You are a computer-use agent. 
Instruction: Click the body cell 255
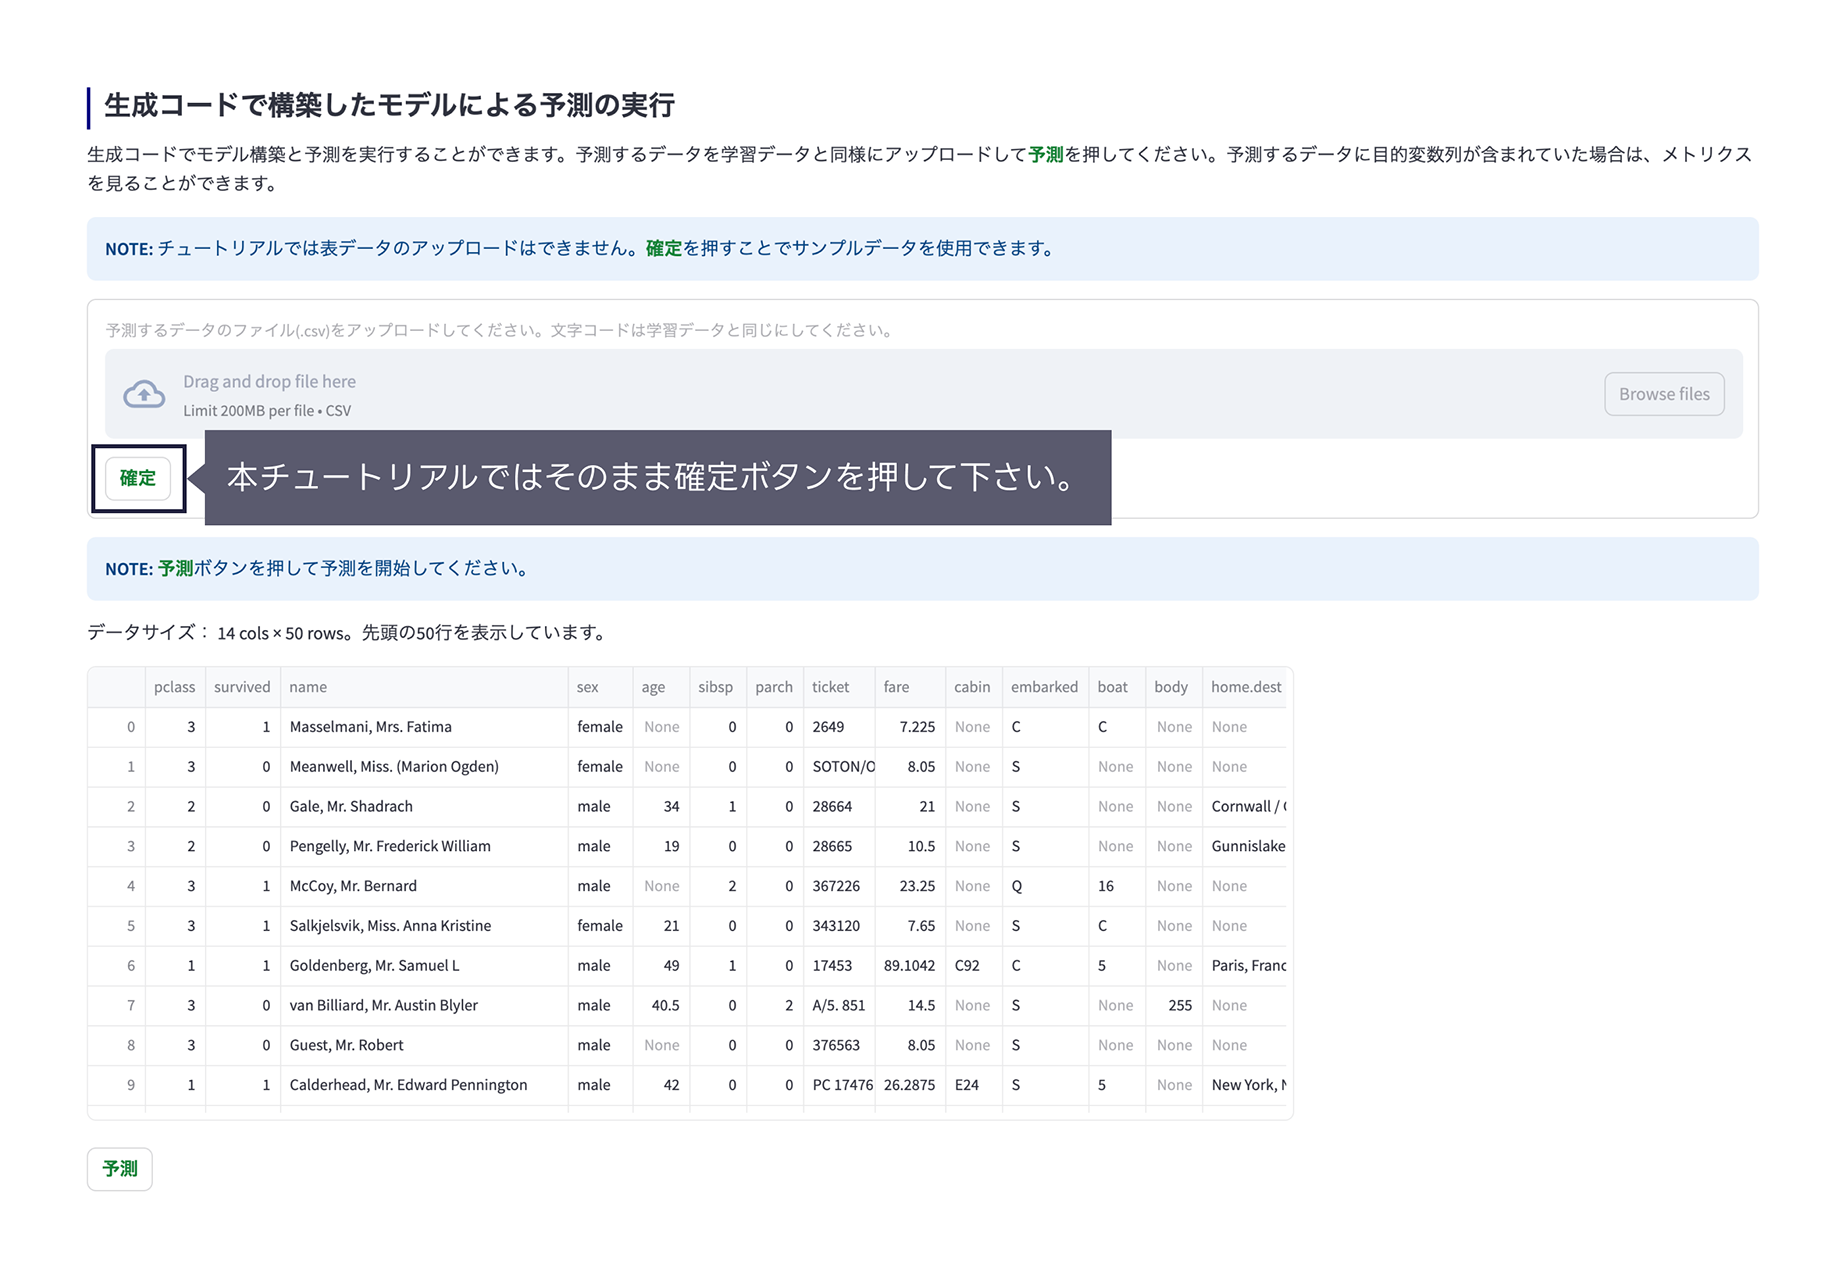tap(1174, 1006)
